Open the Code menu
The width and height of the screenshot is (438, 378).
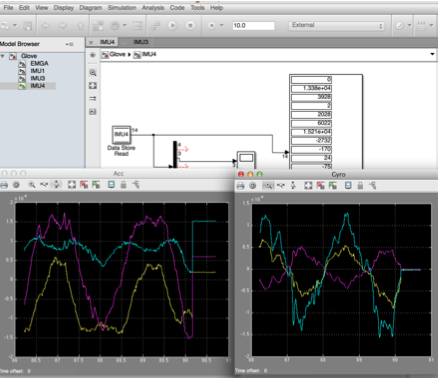coord(177,7)
